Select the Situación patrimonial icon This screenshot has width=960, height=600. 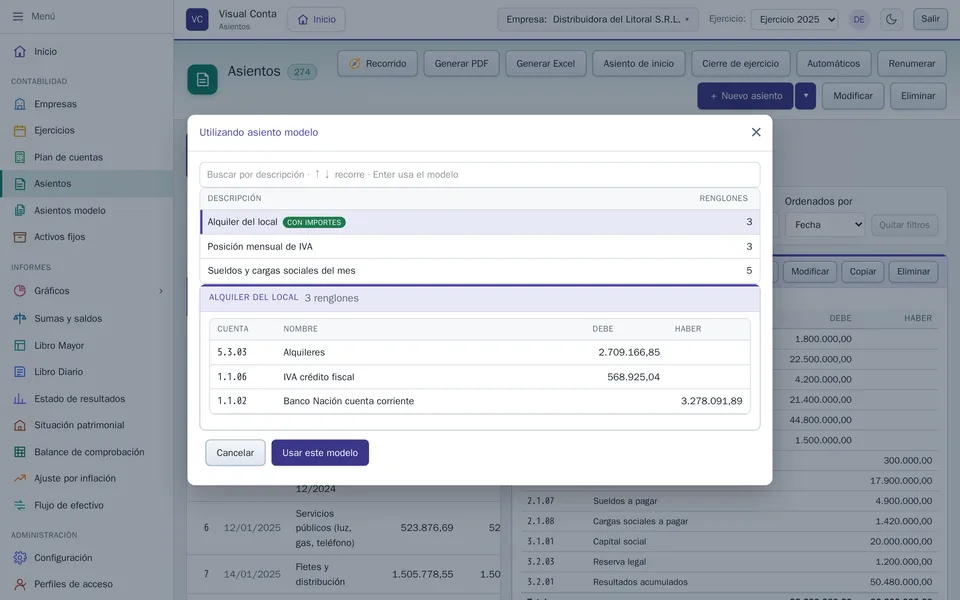(20, 425)
